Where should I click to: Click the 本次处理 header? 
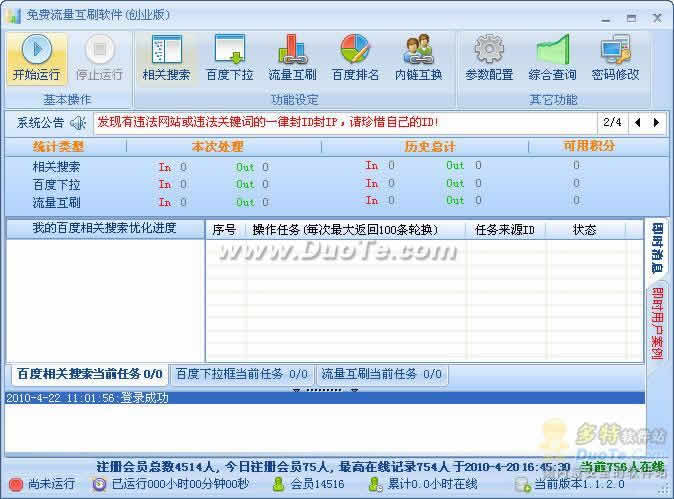[218, 147]
